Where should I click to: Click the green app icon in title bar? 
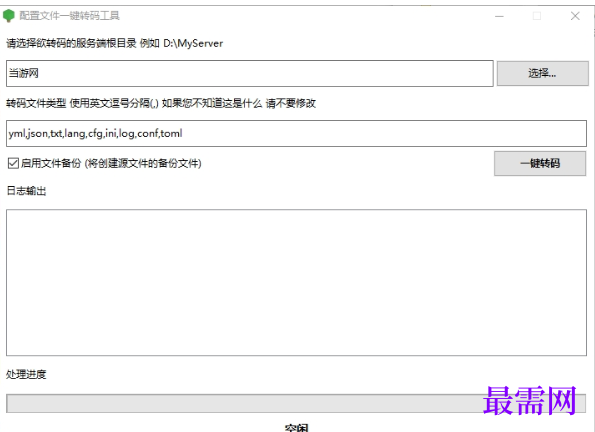8,16
